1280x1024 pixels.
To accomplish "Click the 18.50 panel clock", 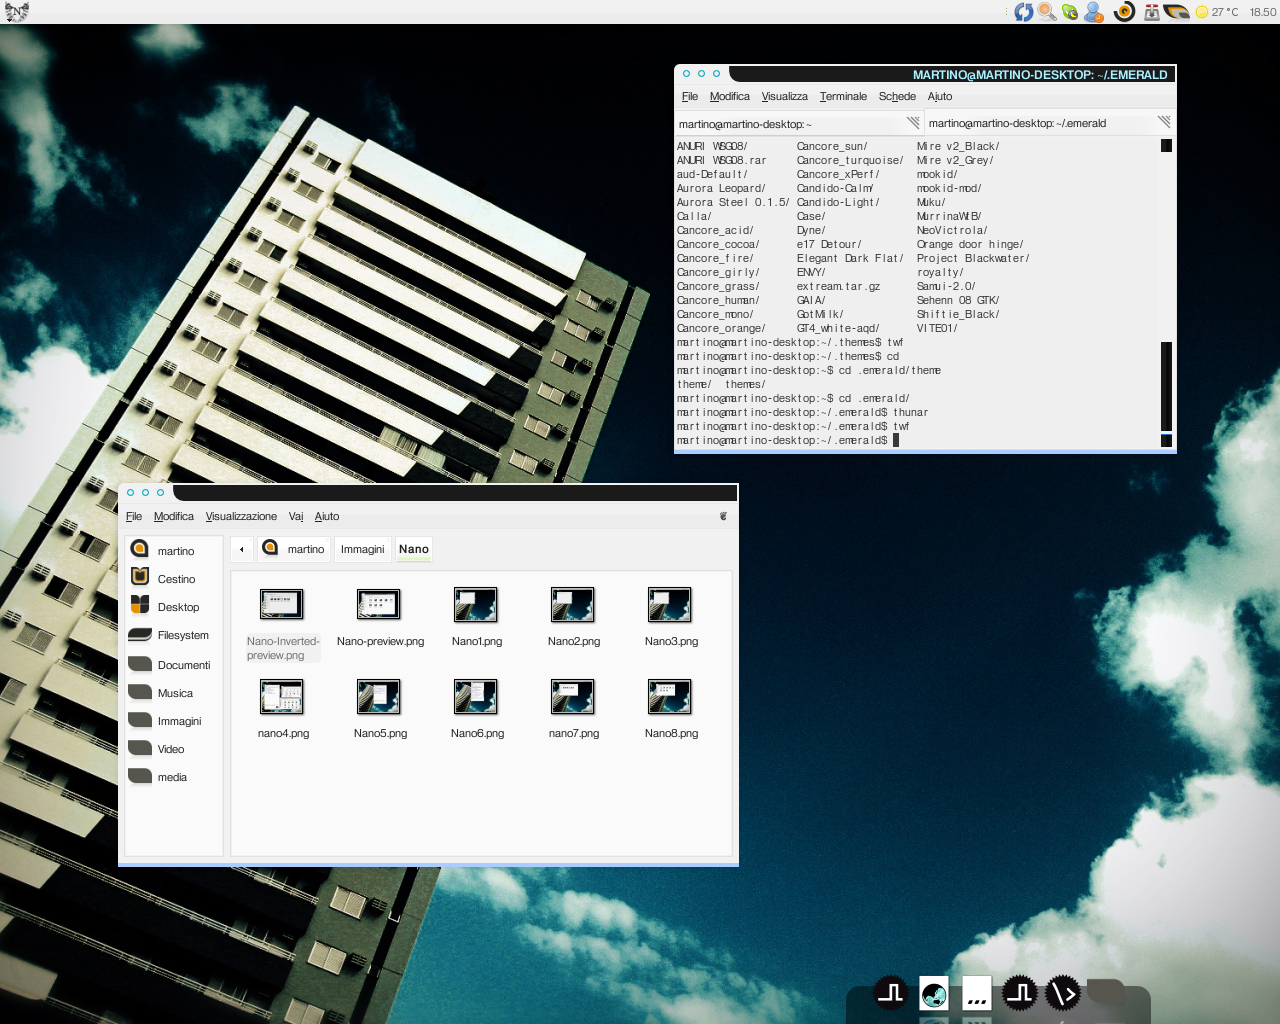I will [1262, 12].
